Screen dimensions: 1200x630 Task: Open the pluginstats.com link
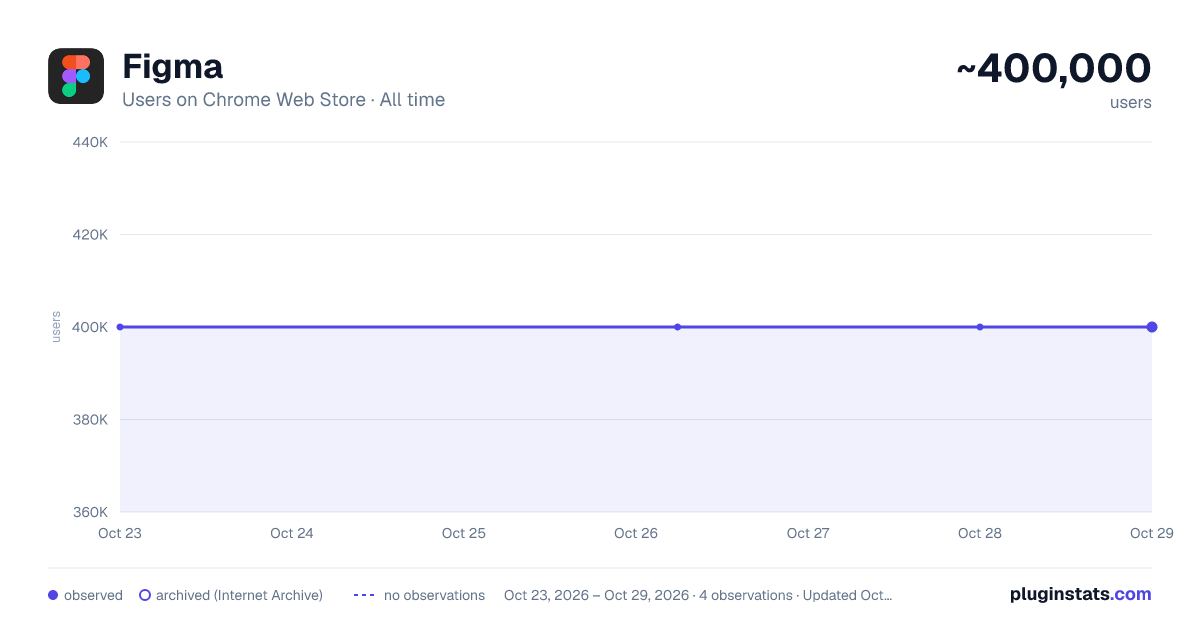(1080, 594)
